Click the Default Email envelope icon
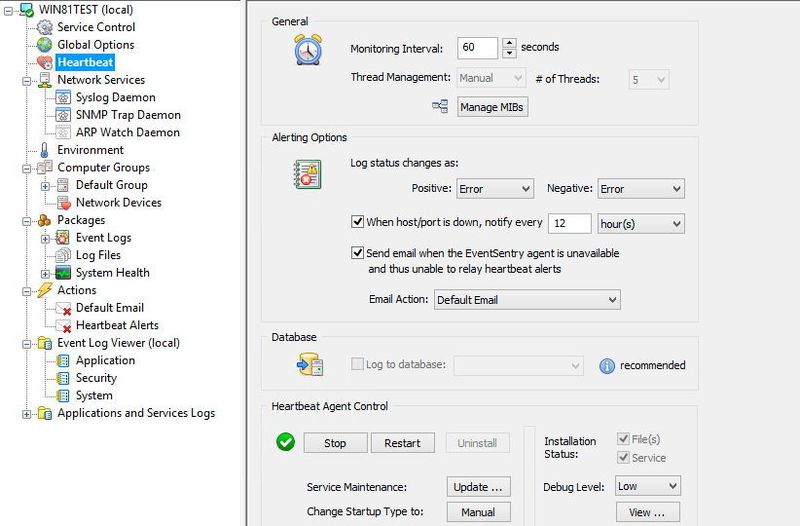Screen dimensions: 800x526 pyautogui.click(x=63, y=308)
